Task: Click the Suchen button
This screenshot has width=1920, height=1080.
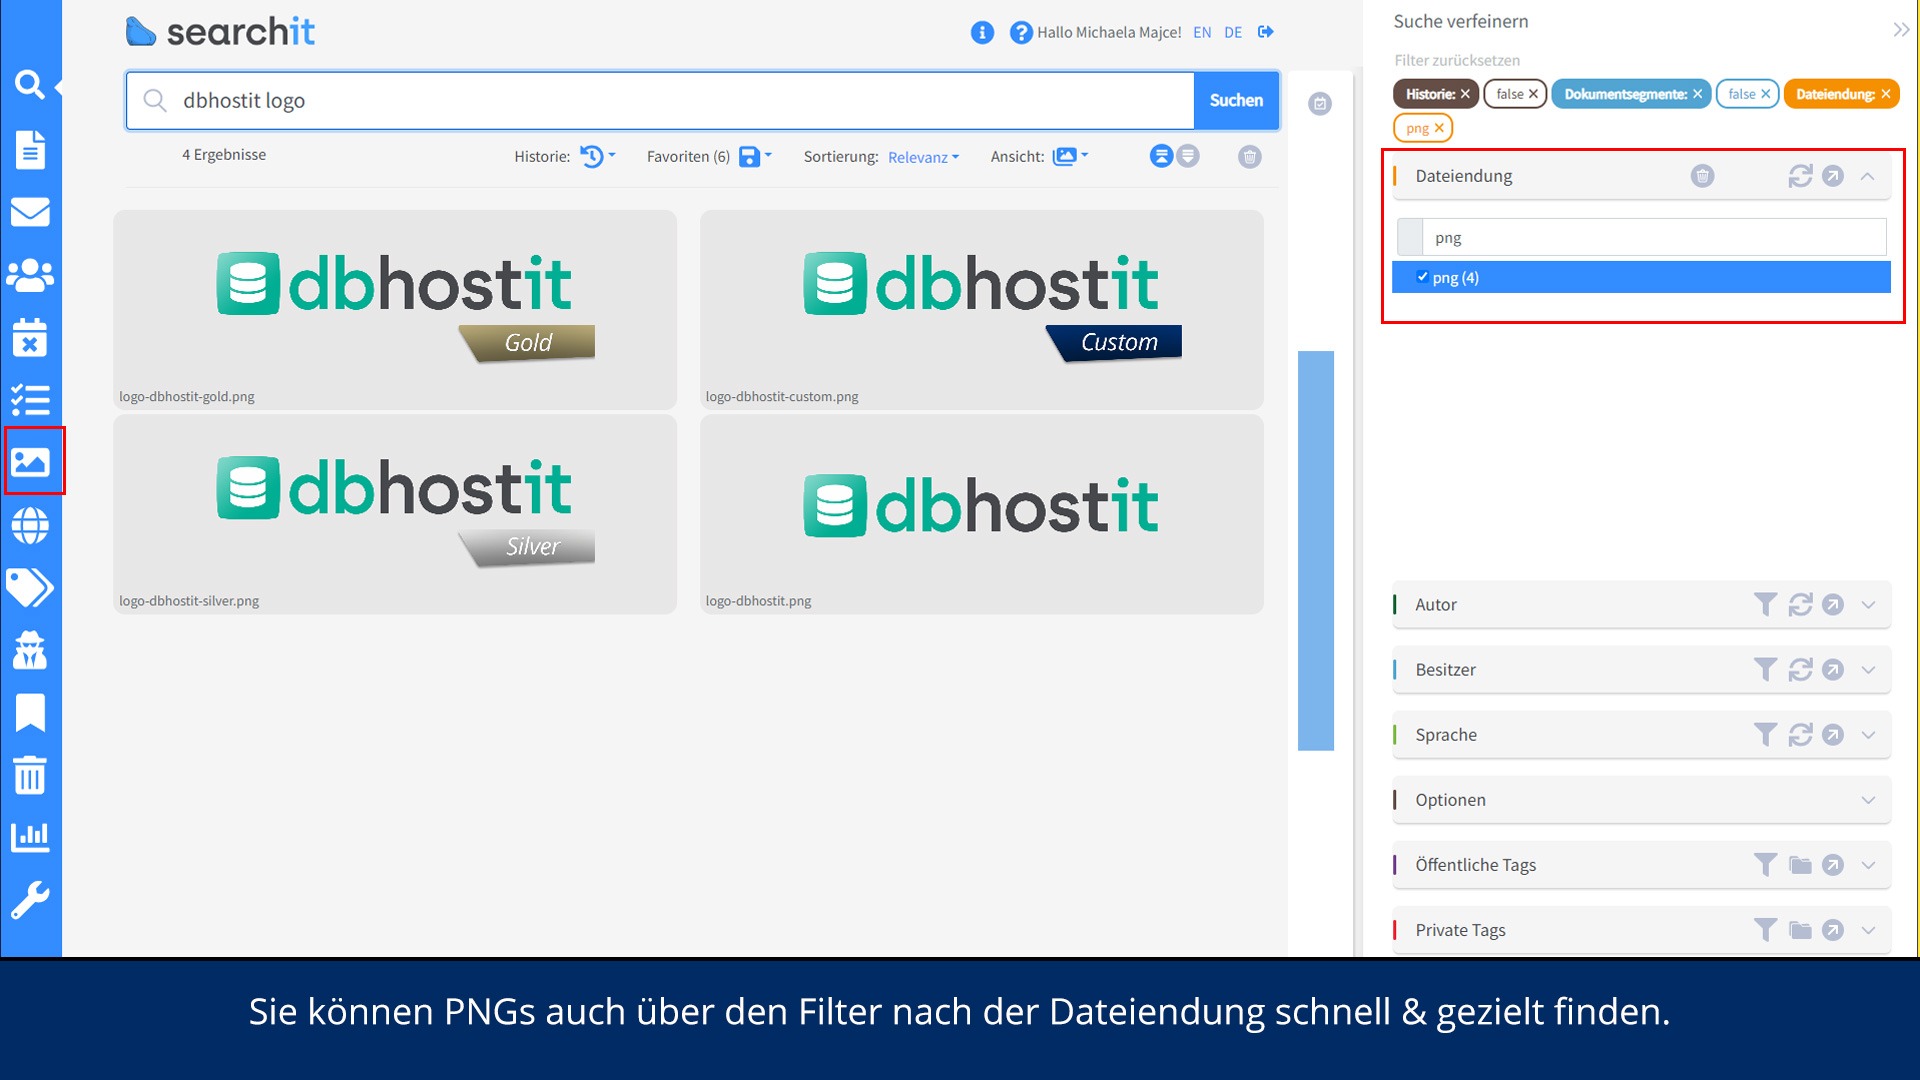Action: 1236,100
